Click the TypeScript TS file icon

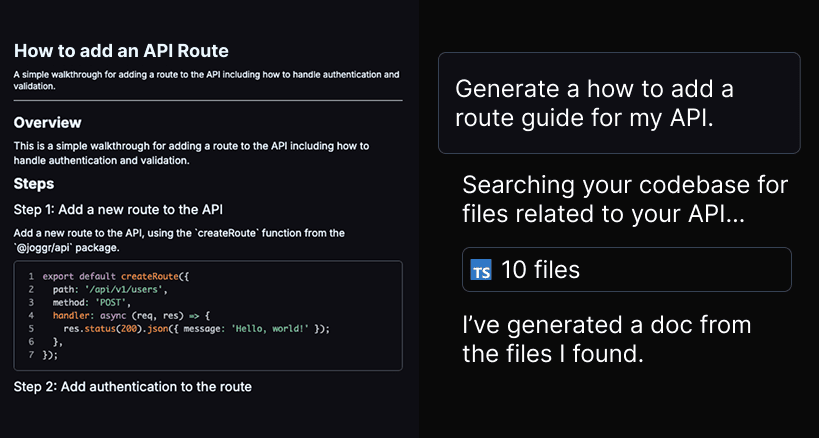click(481, 269)
